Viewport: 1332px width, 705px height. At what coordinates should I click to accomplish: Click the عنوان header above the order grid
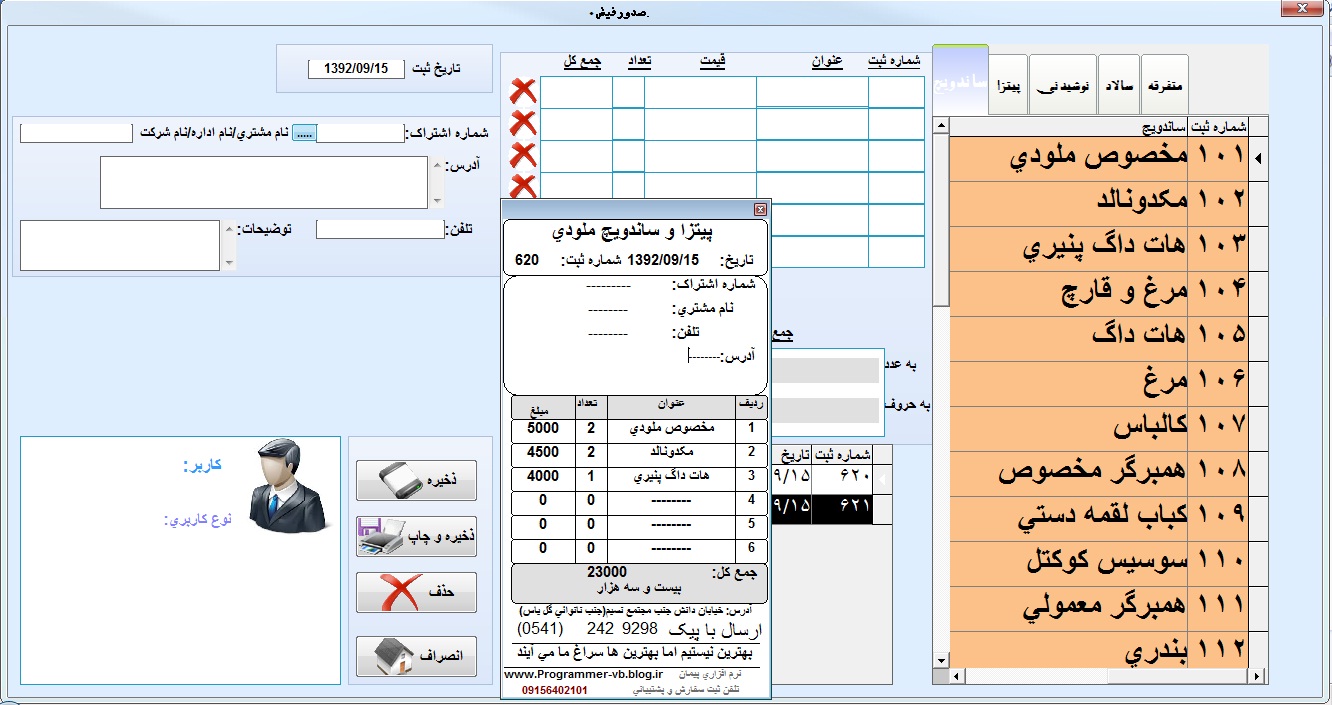pyautogui.click(x=827, y=61)
